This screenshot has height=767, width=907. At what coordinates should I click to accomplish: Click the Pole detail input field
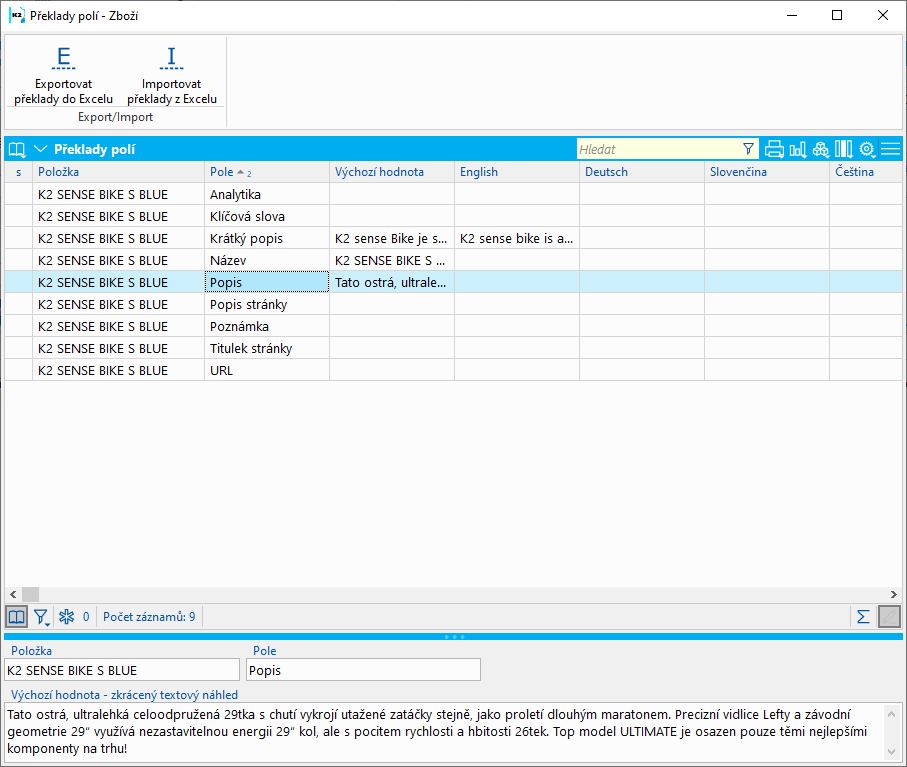pos(363,670)
